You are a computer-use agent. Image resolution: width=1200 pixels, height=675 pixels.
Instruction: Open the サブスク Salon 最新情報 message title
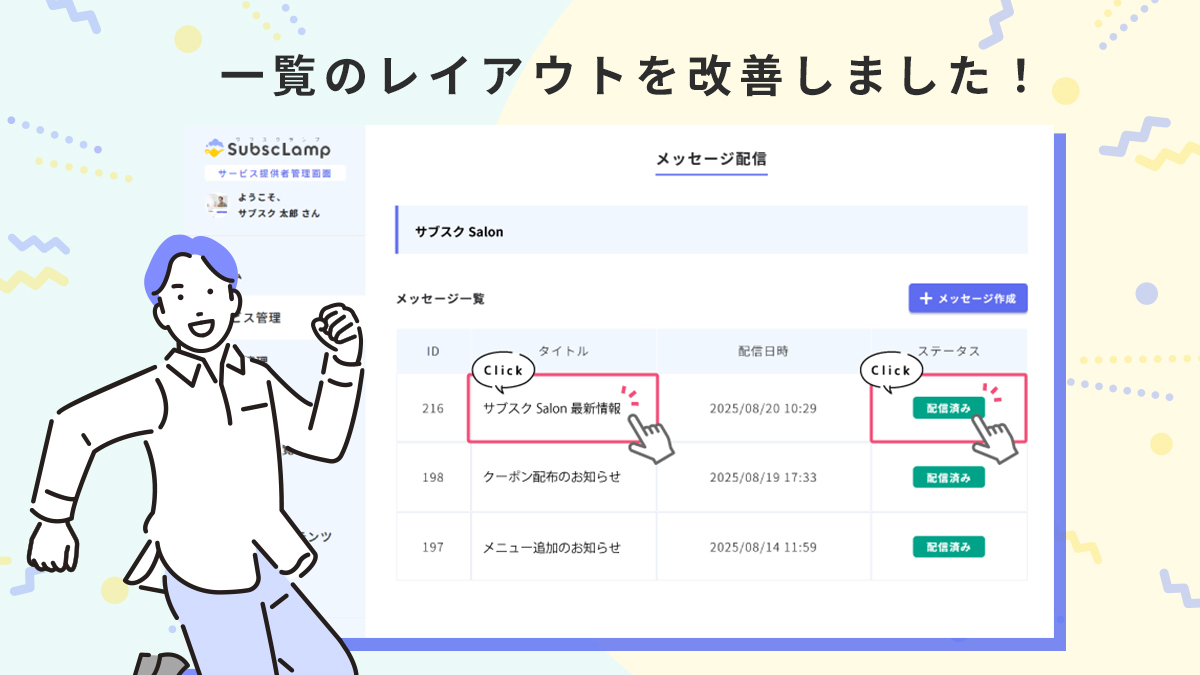click(x=551, y=408)
